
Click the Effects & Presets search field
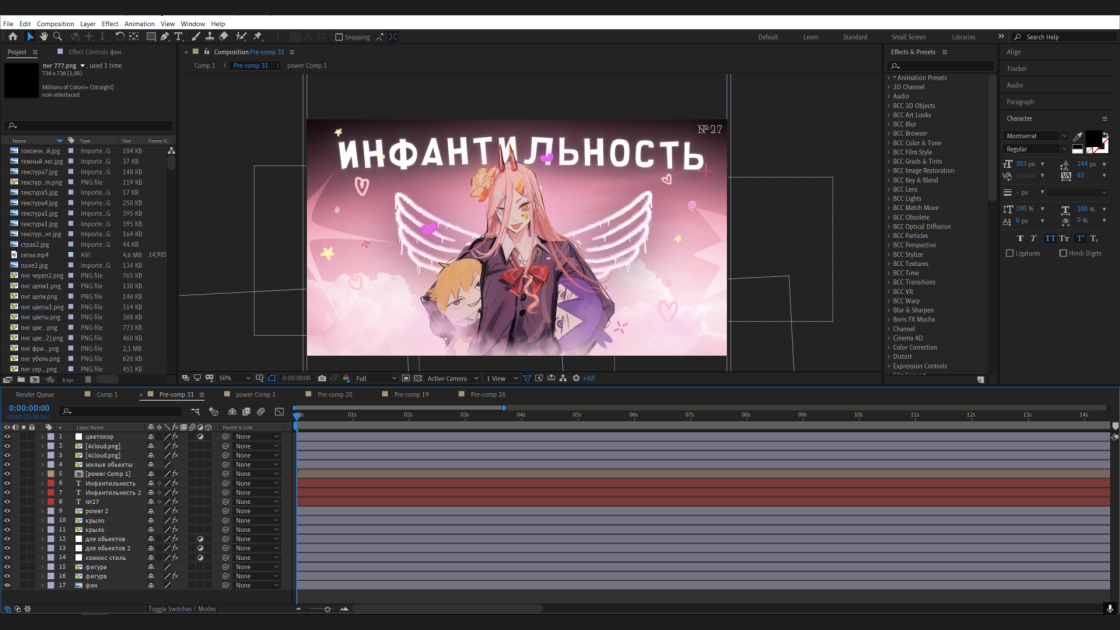(x=941, y=66)
